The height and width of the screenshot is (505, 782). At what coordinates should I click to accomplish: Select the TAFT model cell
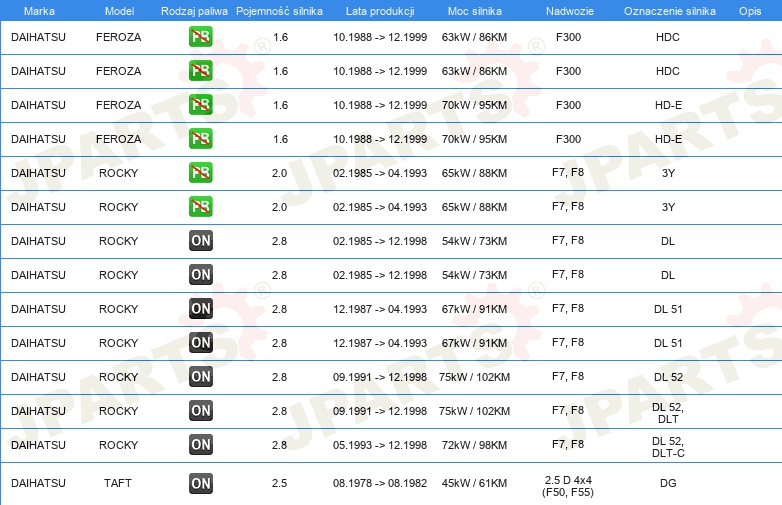[x=118, y=483]
